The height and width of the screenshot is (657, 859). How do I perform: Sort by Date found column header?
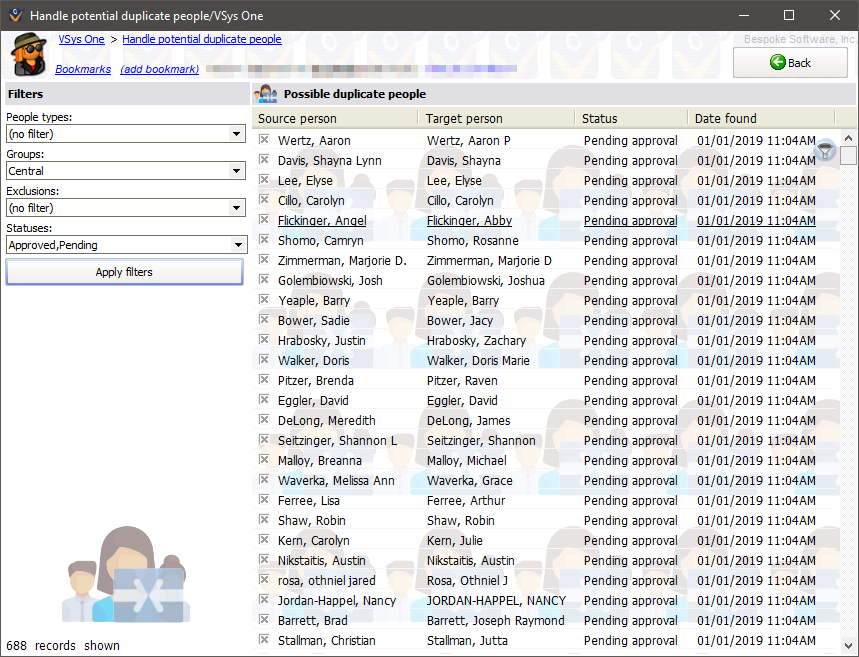pos(760,118)
